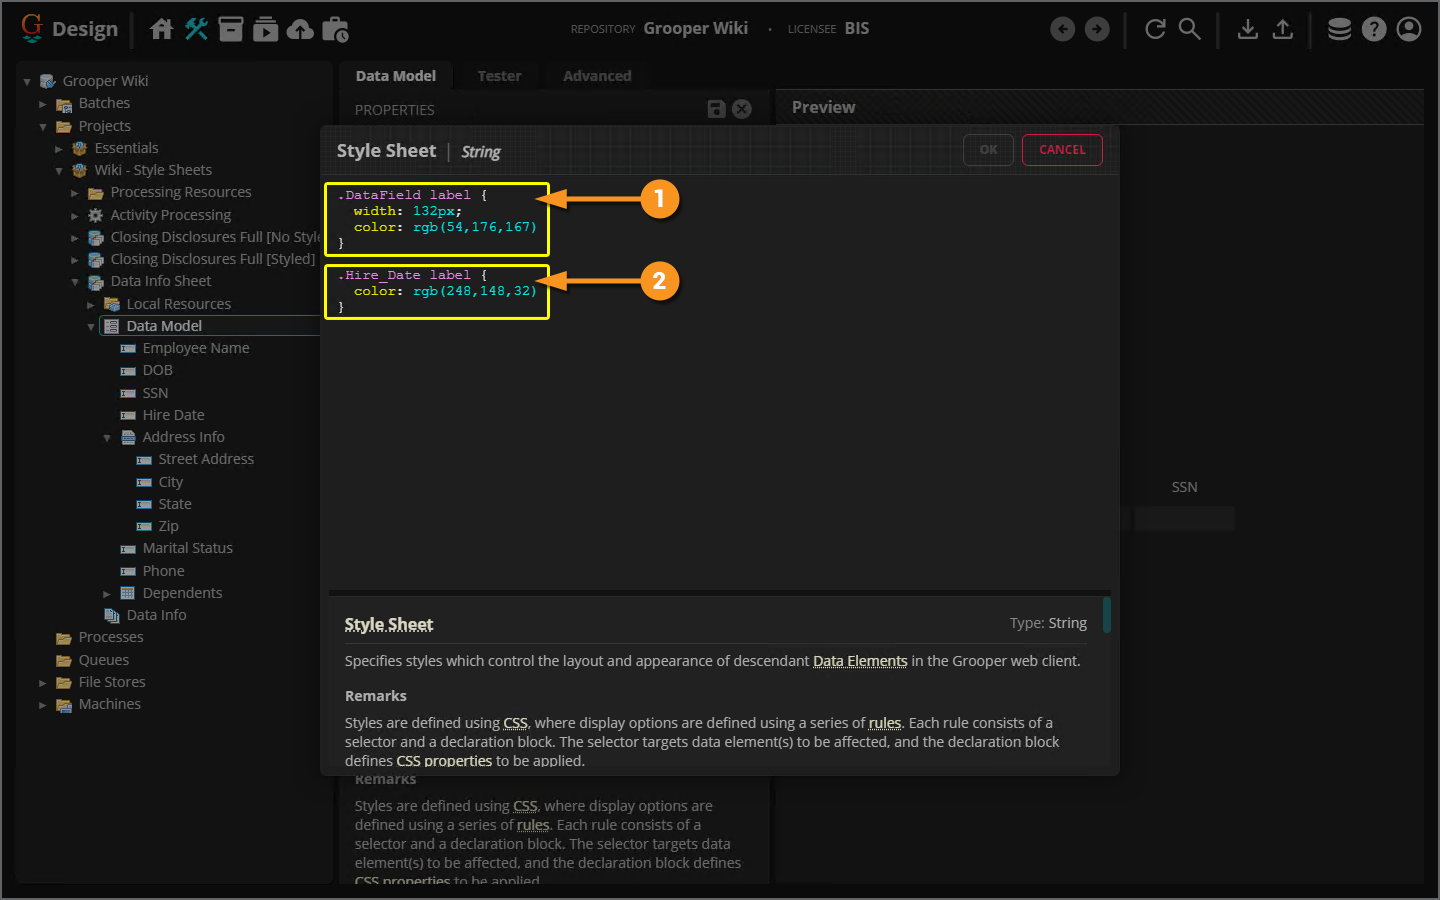Switch to the Data Model tab
Viewport: 1440px width, 900px height.
(x=396, y=76)
